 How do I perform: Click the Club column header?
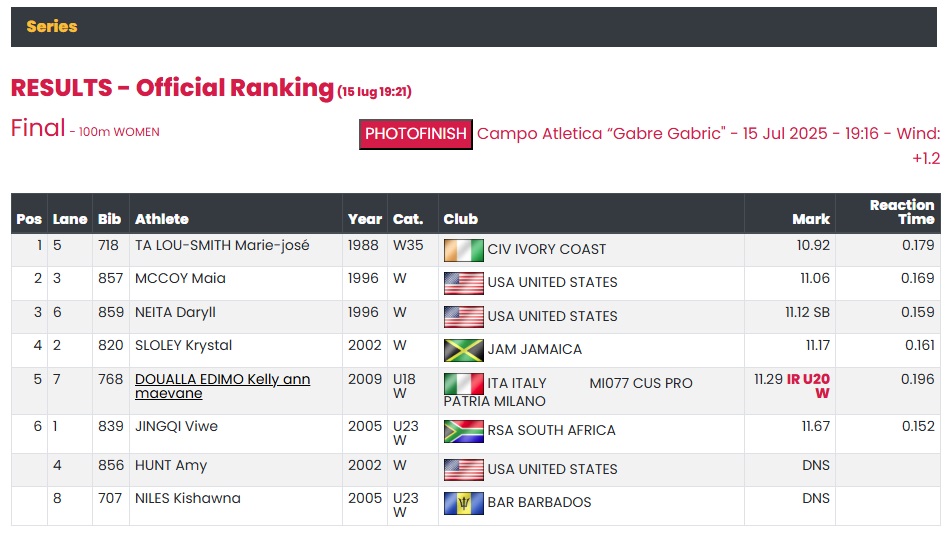[x=460, y=219]
